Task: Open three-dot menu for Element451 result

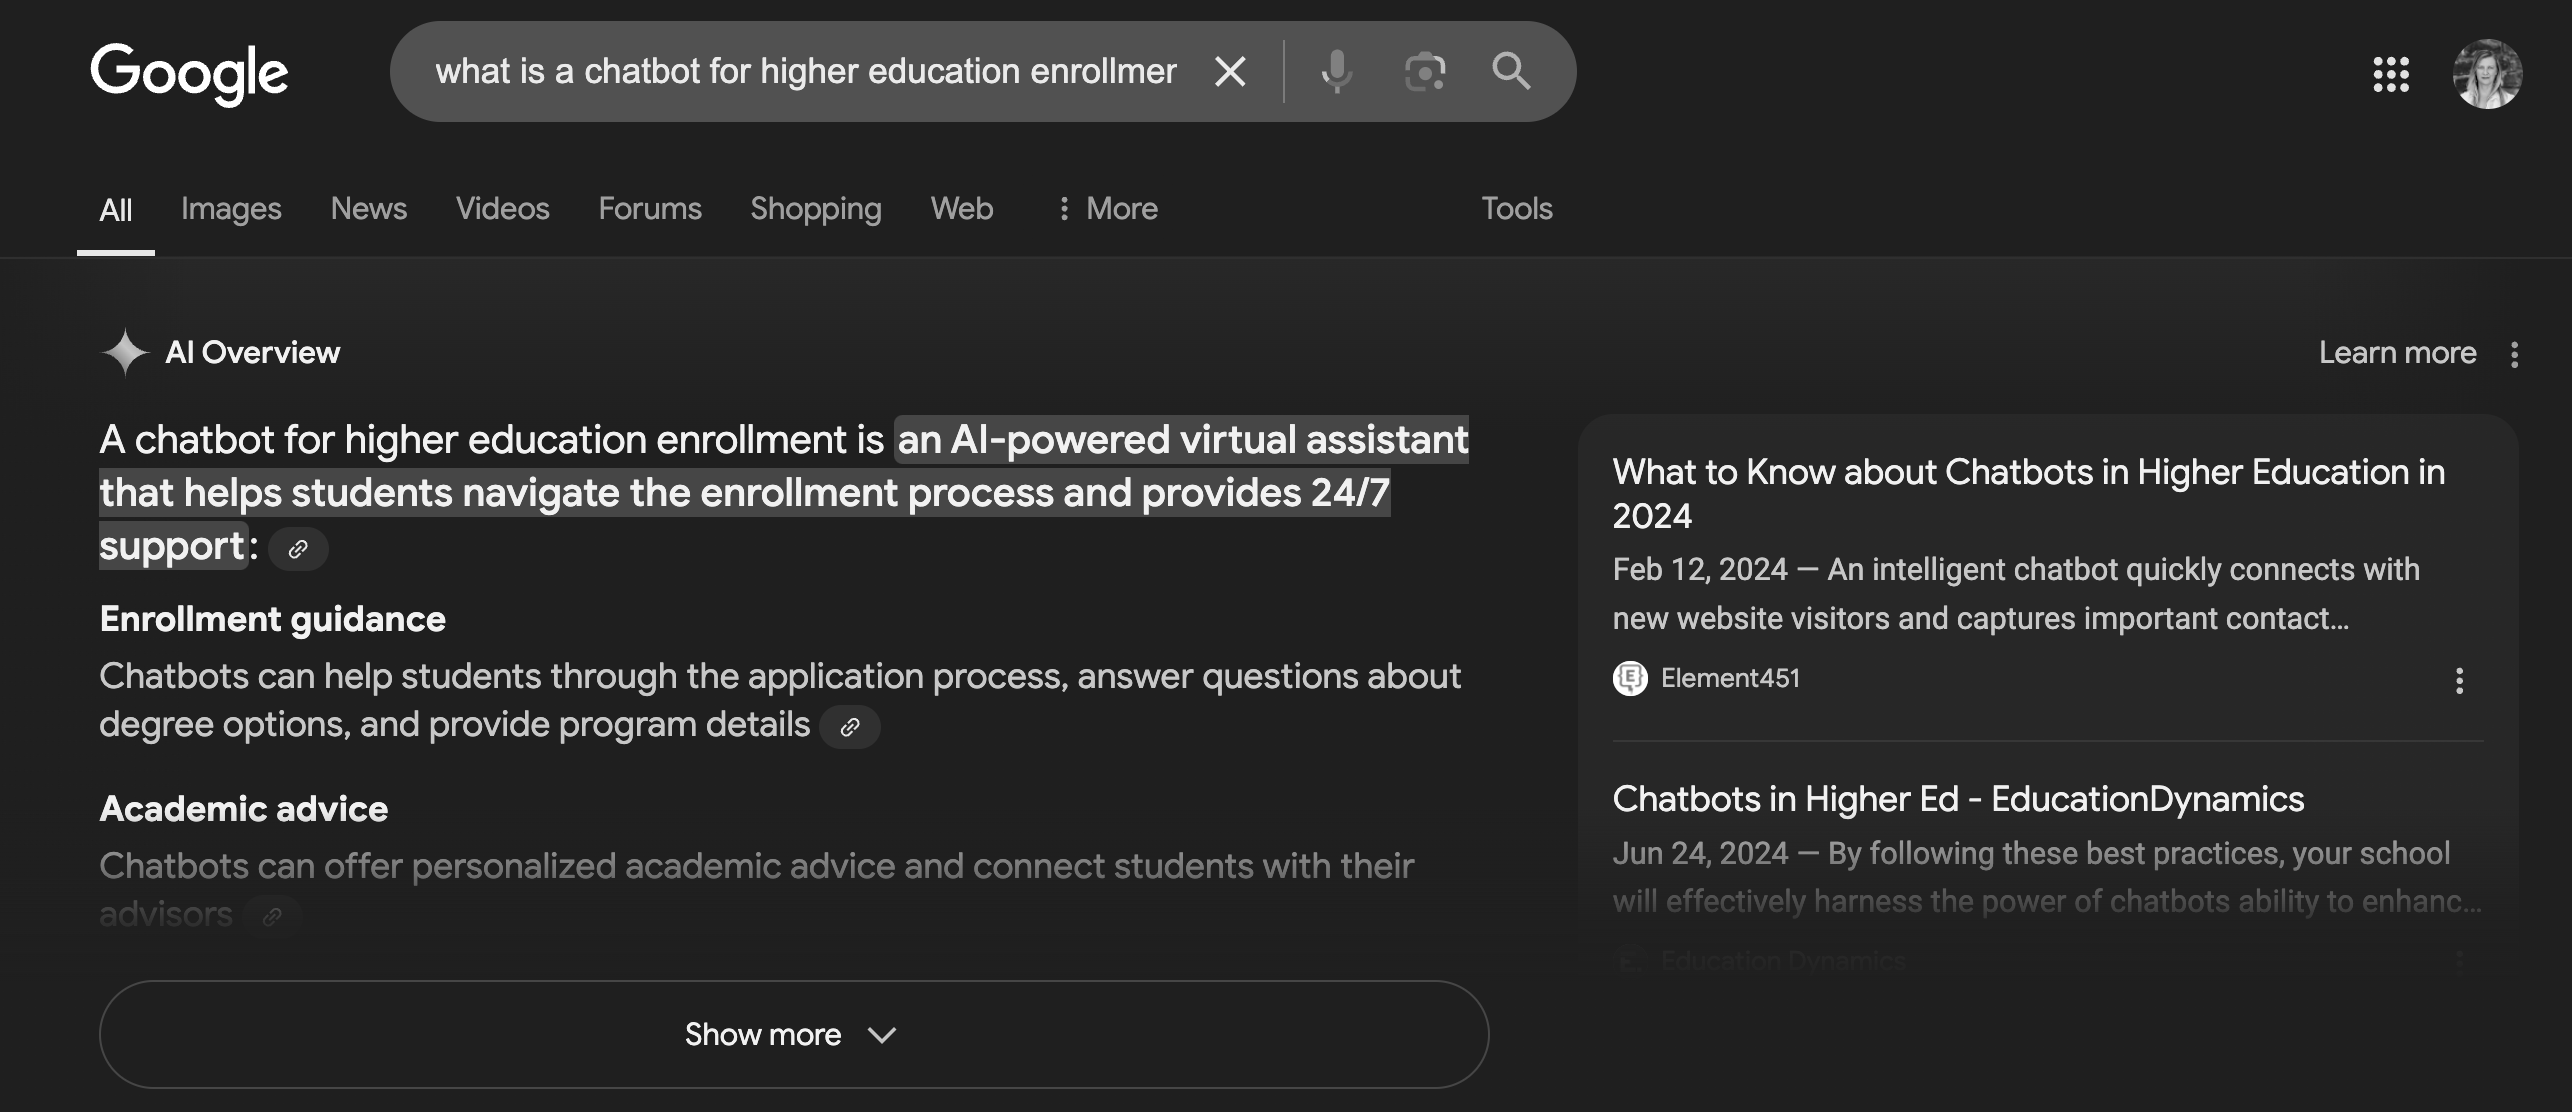Action: [x=2459, y=681]
